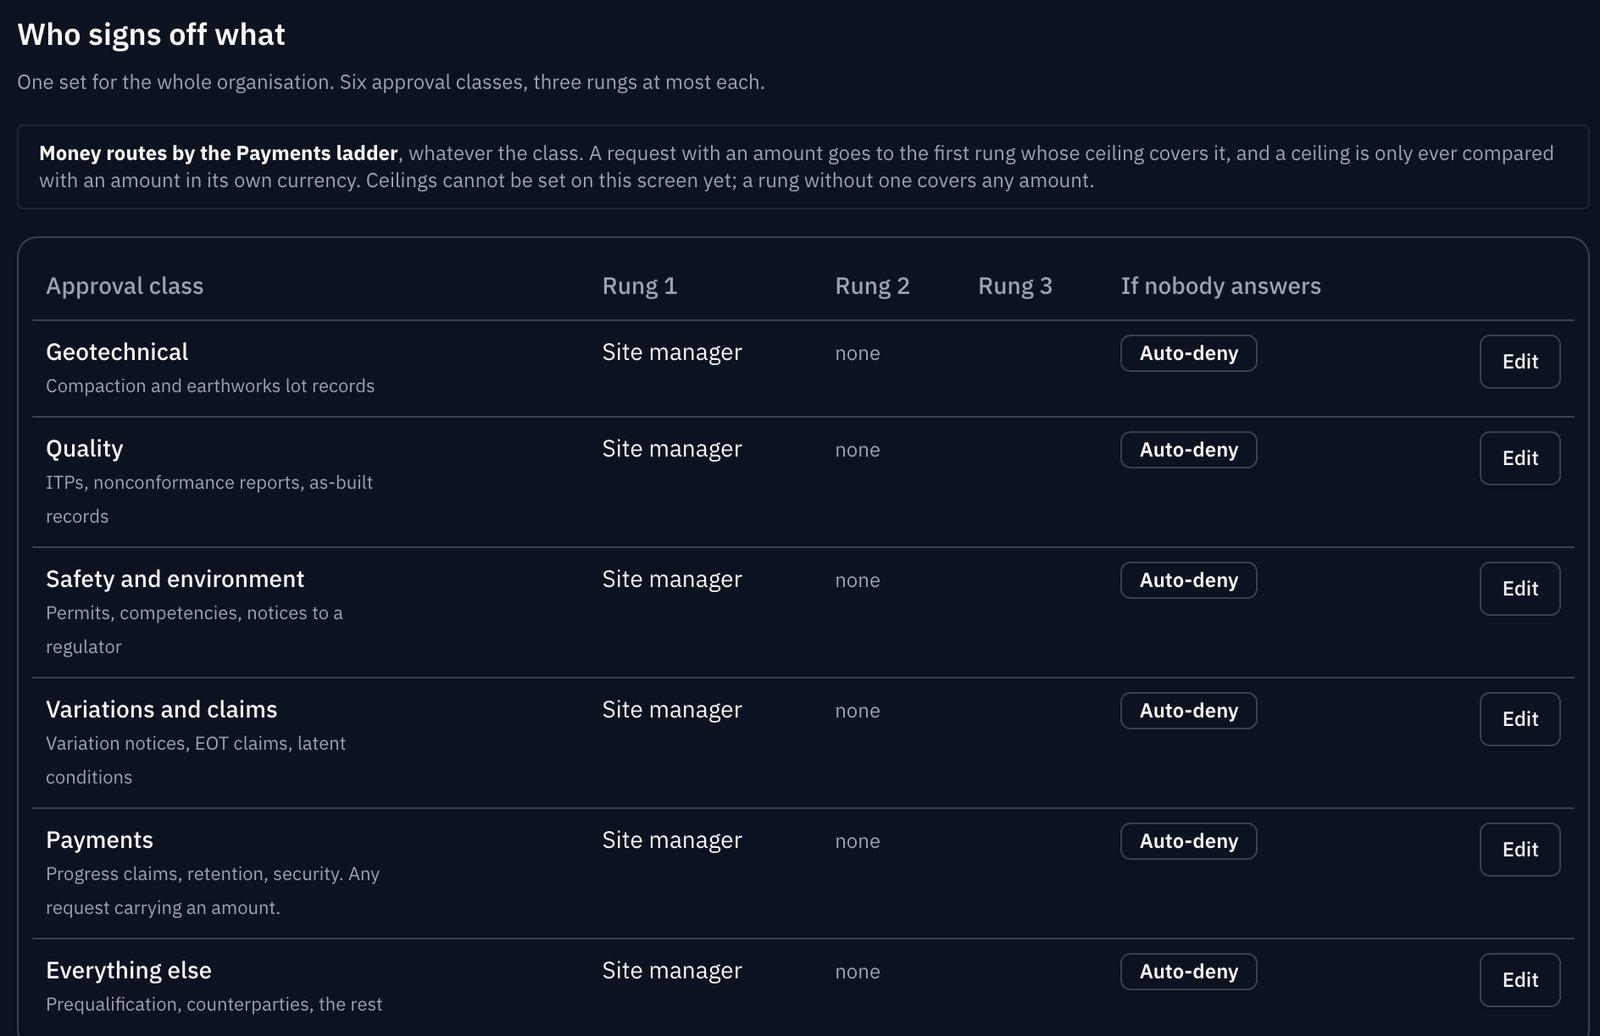Select the Quality class name

coord(84,449)
